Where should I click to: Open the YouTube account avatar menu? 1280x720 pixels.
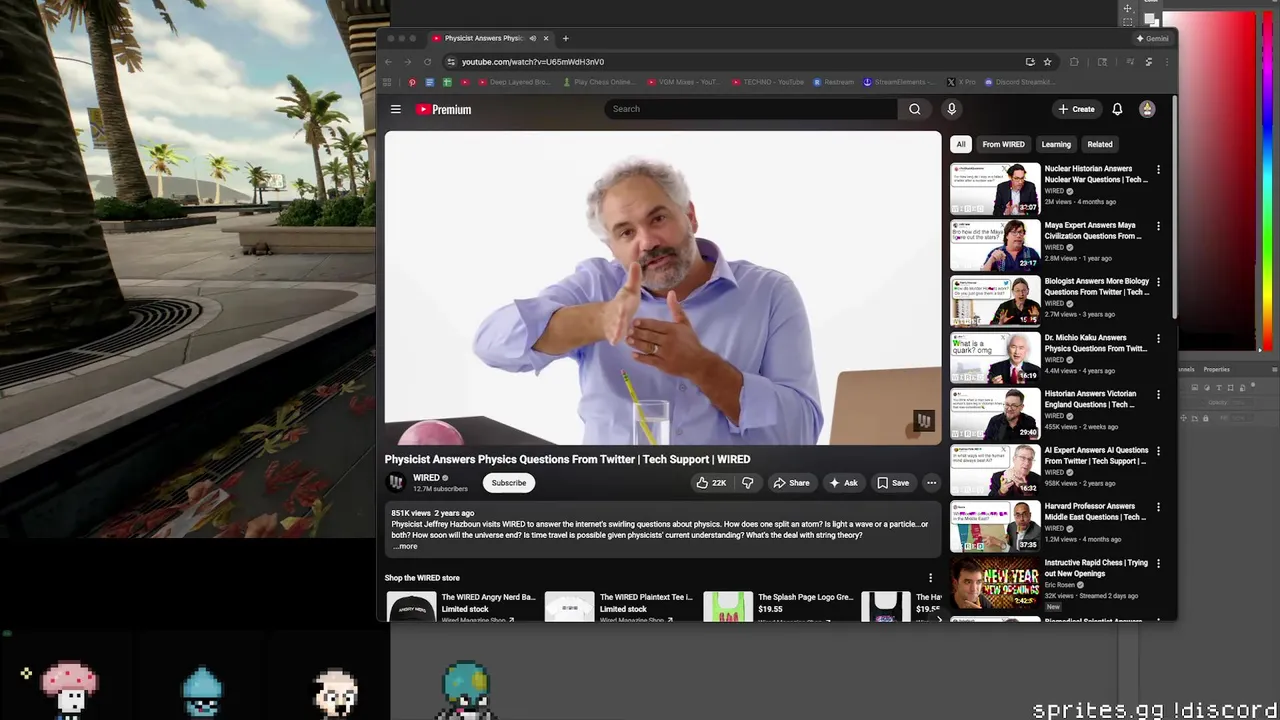click(1147, 109)
